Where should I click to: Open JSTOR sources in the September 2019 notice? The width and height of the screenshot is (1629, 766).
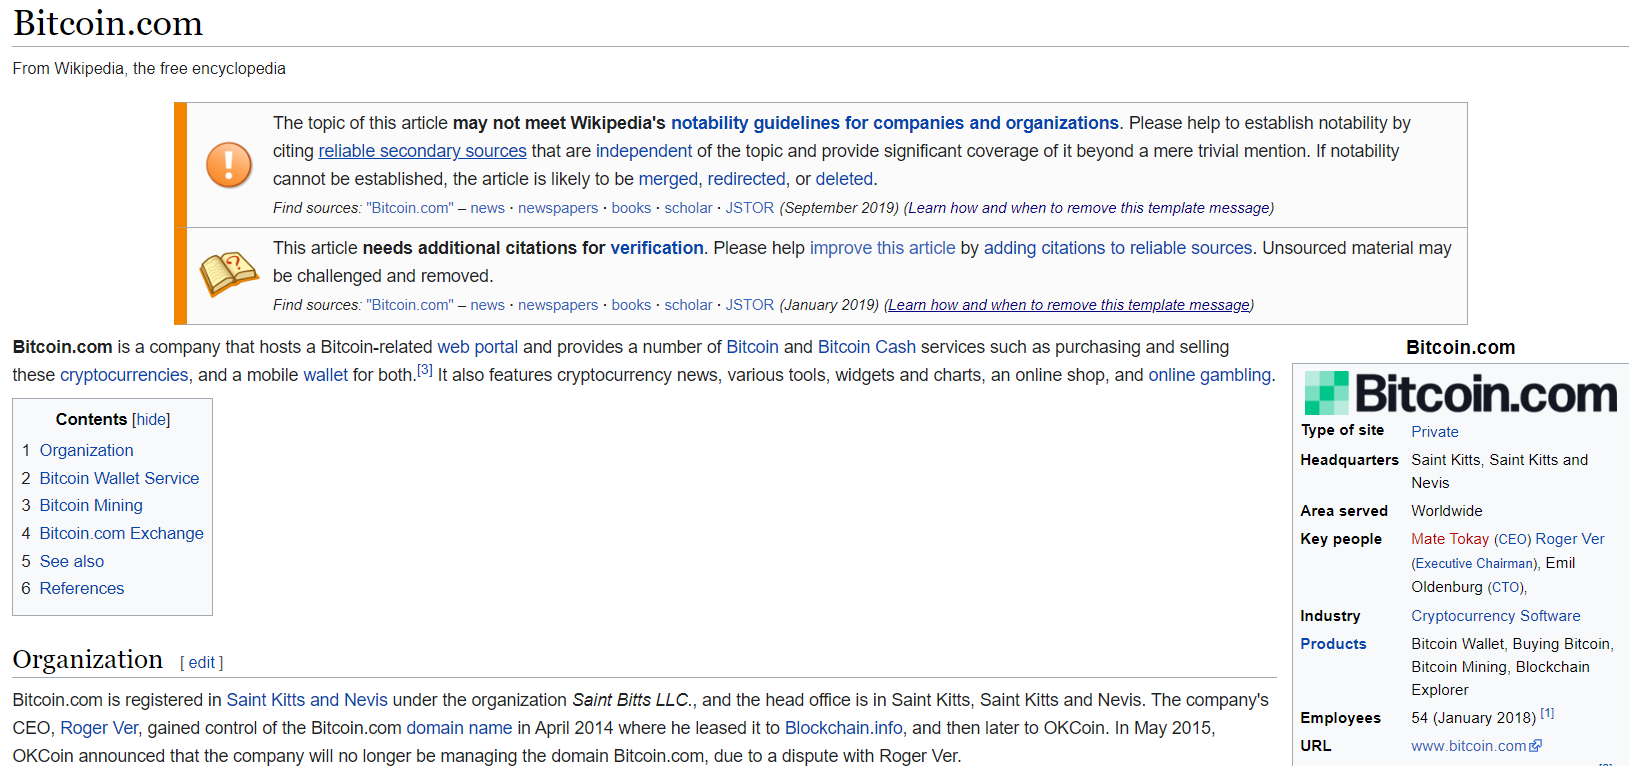749,208
